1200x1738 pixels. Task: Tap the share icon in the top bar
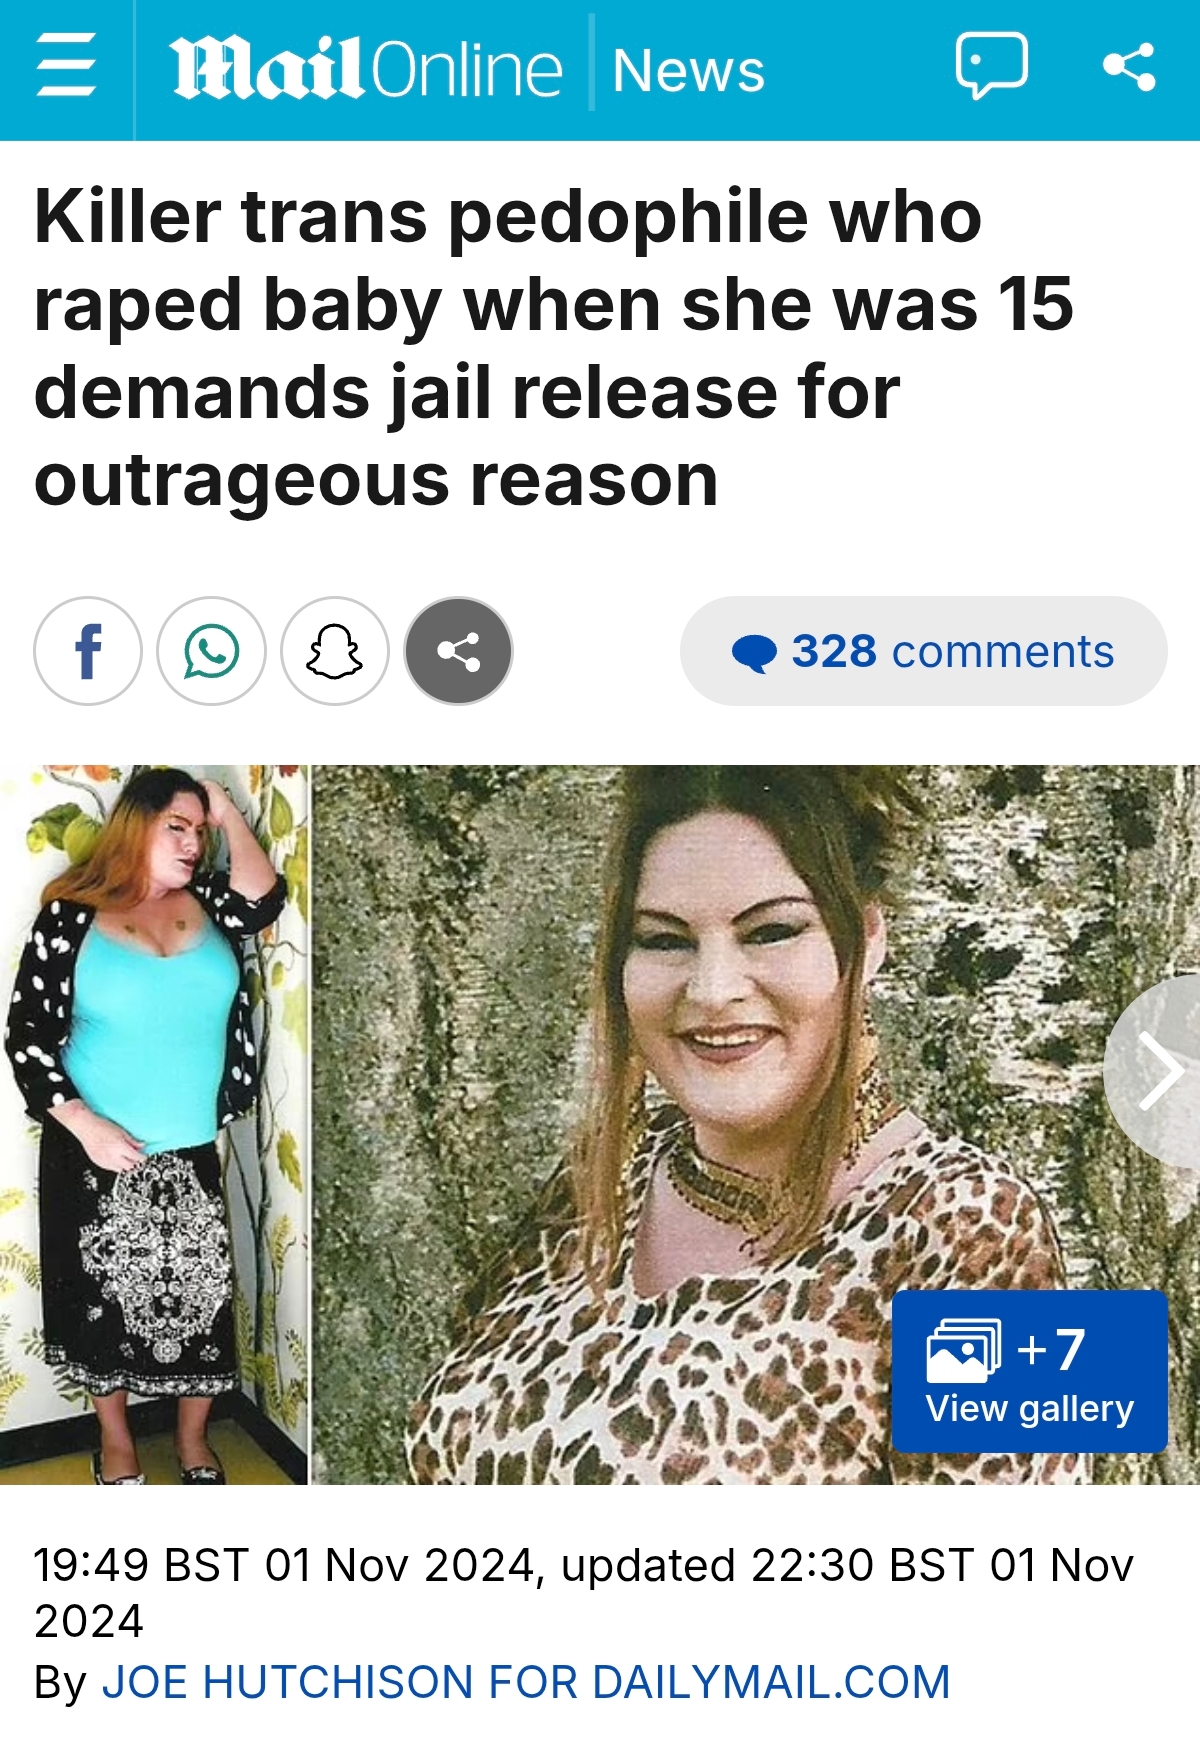click(x=1129, y=67)
